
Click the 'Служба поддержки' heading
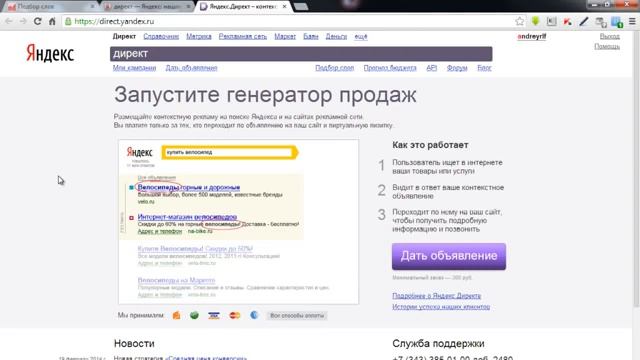[x=438, y=343]
